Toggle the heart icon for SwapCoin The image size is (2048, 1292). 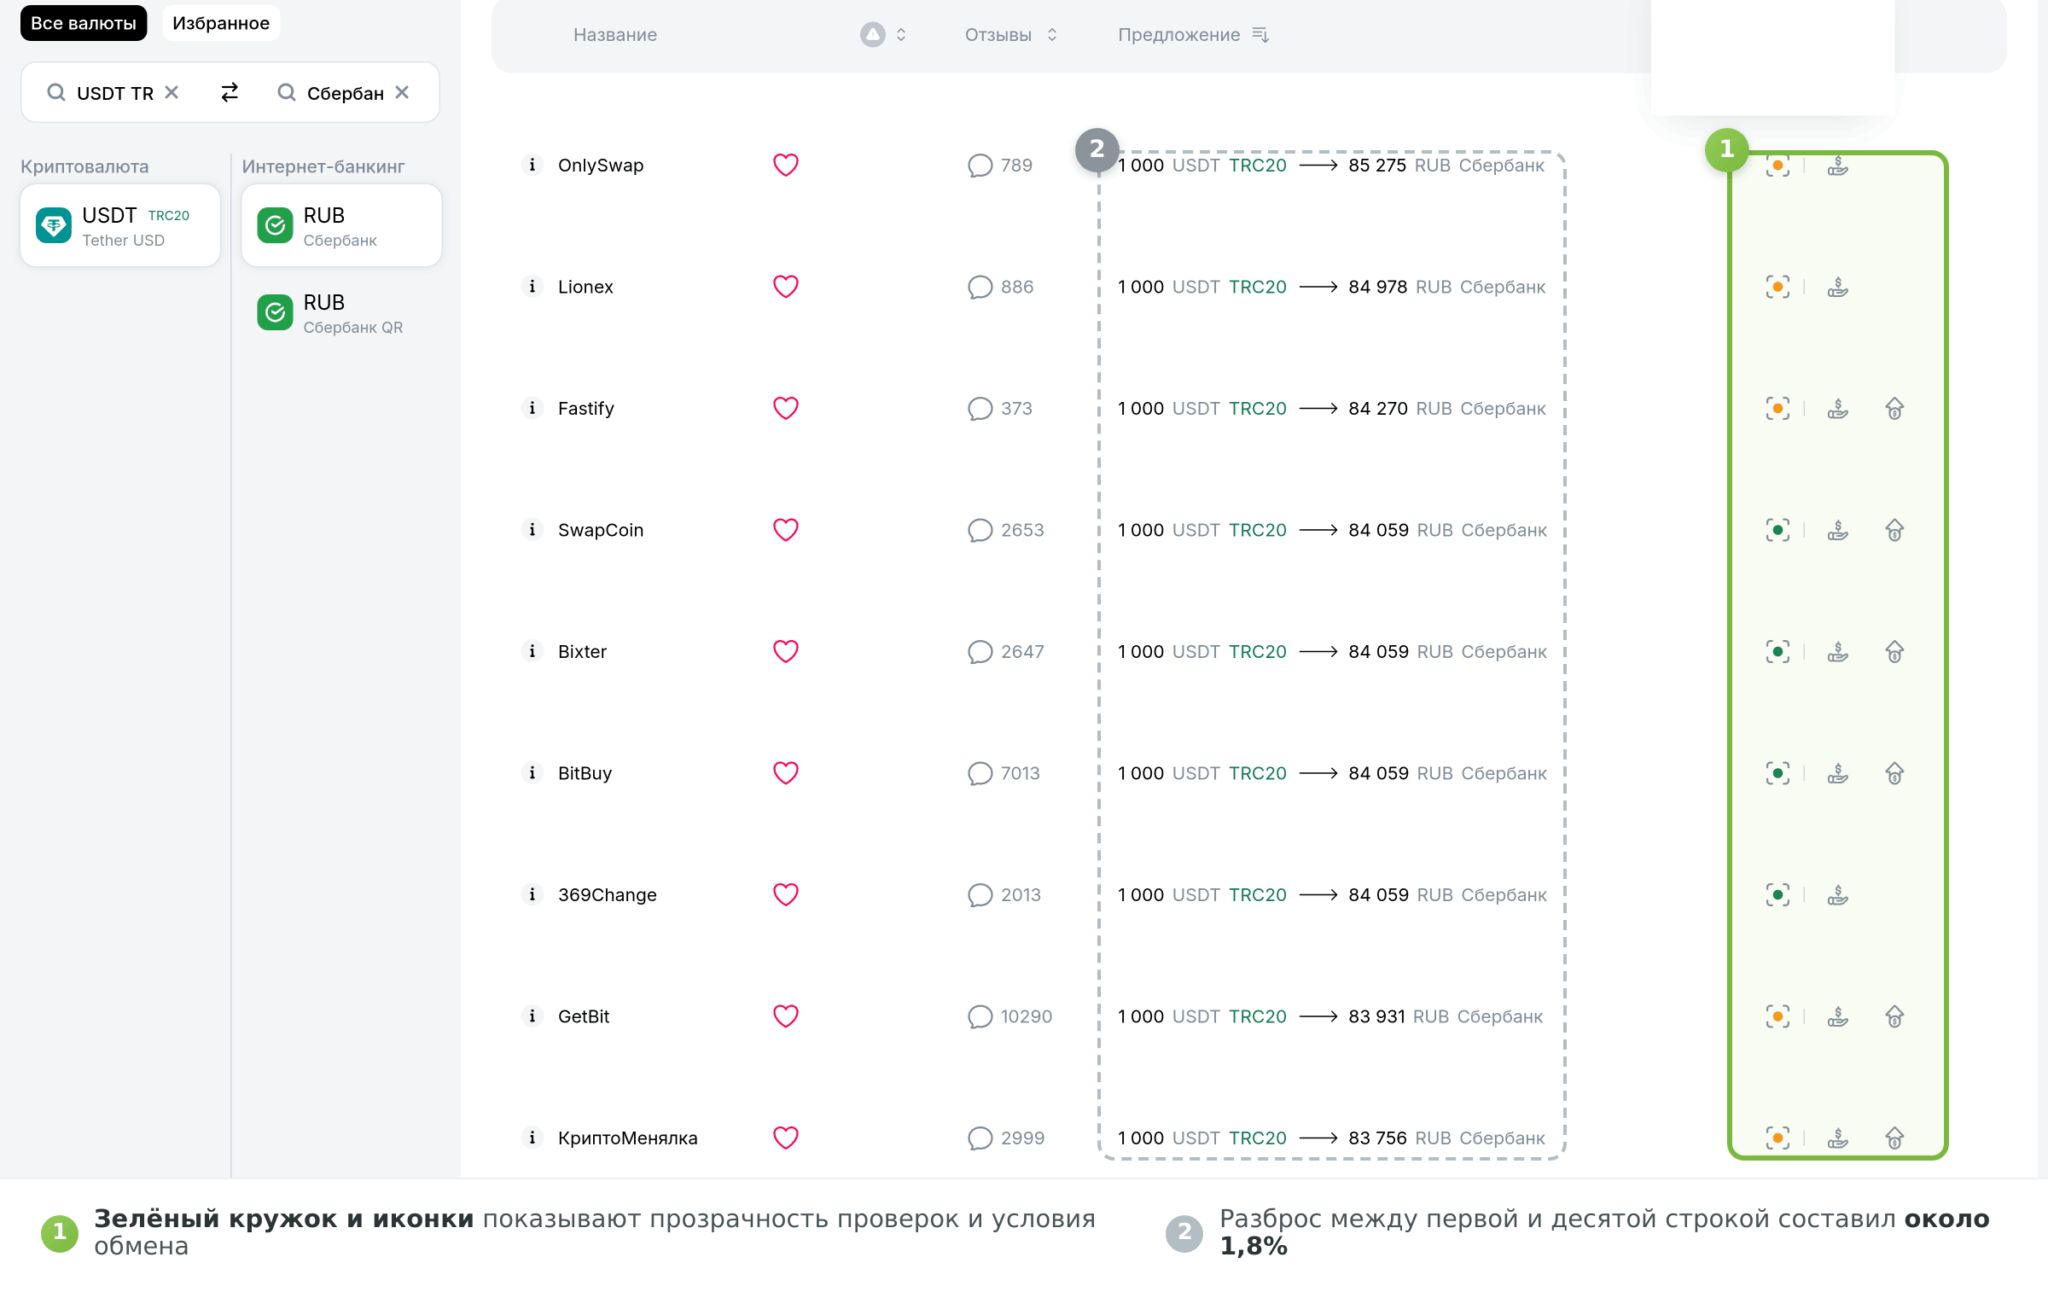pyautogui.click(x=786, y=530)
